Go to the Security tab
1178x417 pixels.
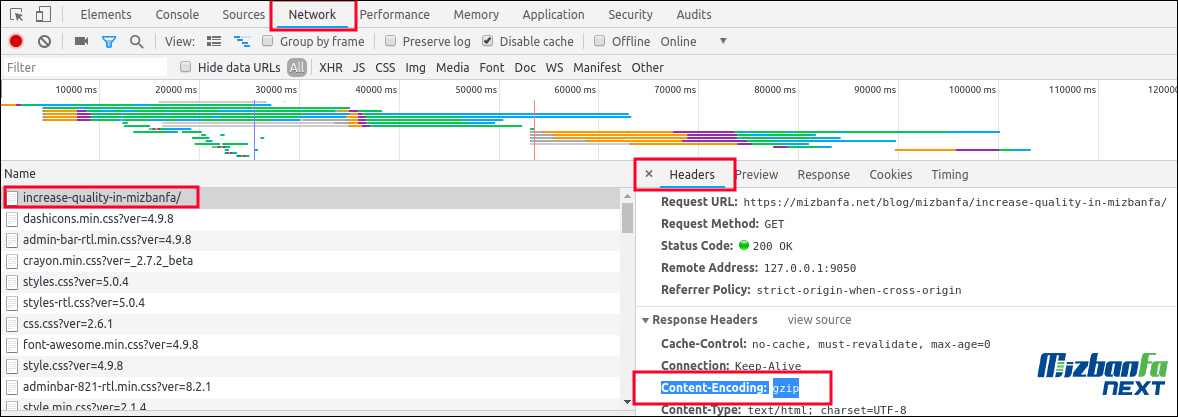(630, 14)
